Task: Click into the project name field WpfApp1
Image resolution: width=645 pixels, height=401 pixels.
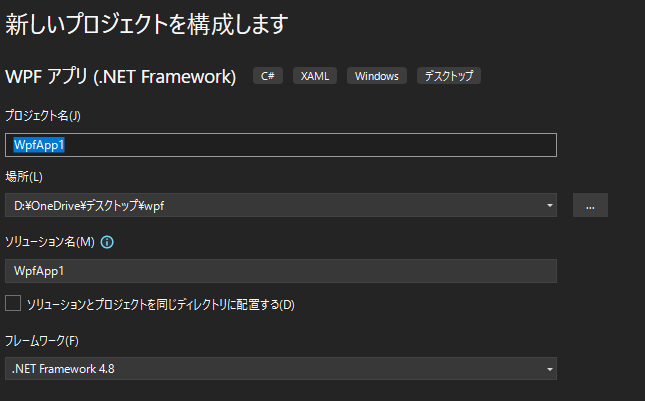Action: tap(281, 145)
